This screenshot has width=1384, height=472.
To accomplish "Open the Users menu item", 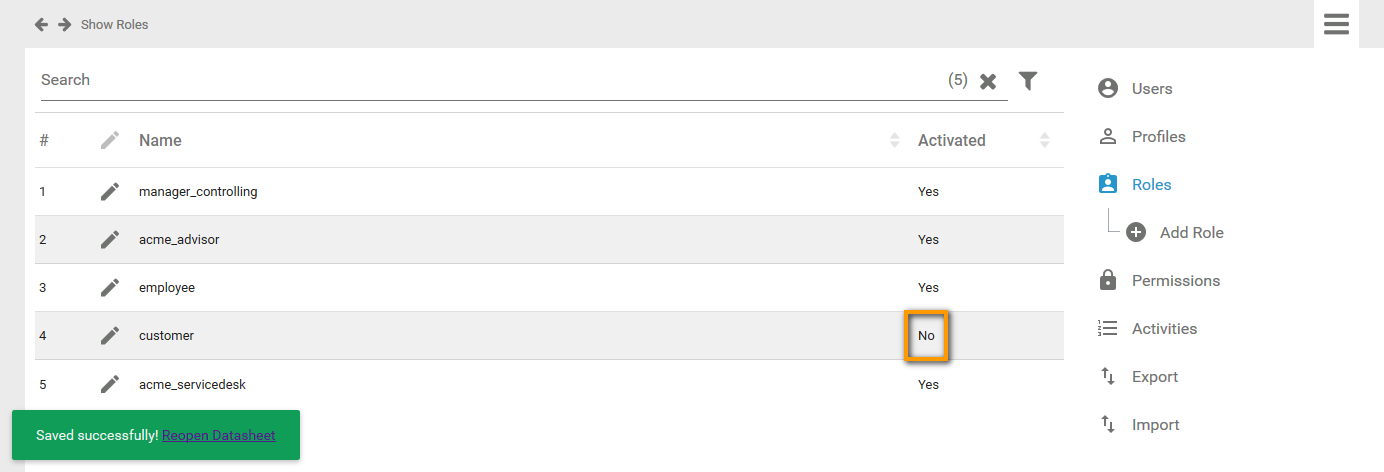I will point(1151,88).
